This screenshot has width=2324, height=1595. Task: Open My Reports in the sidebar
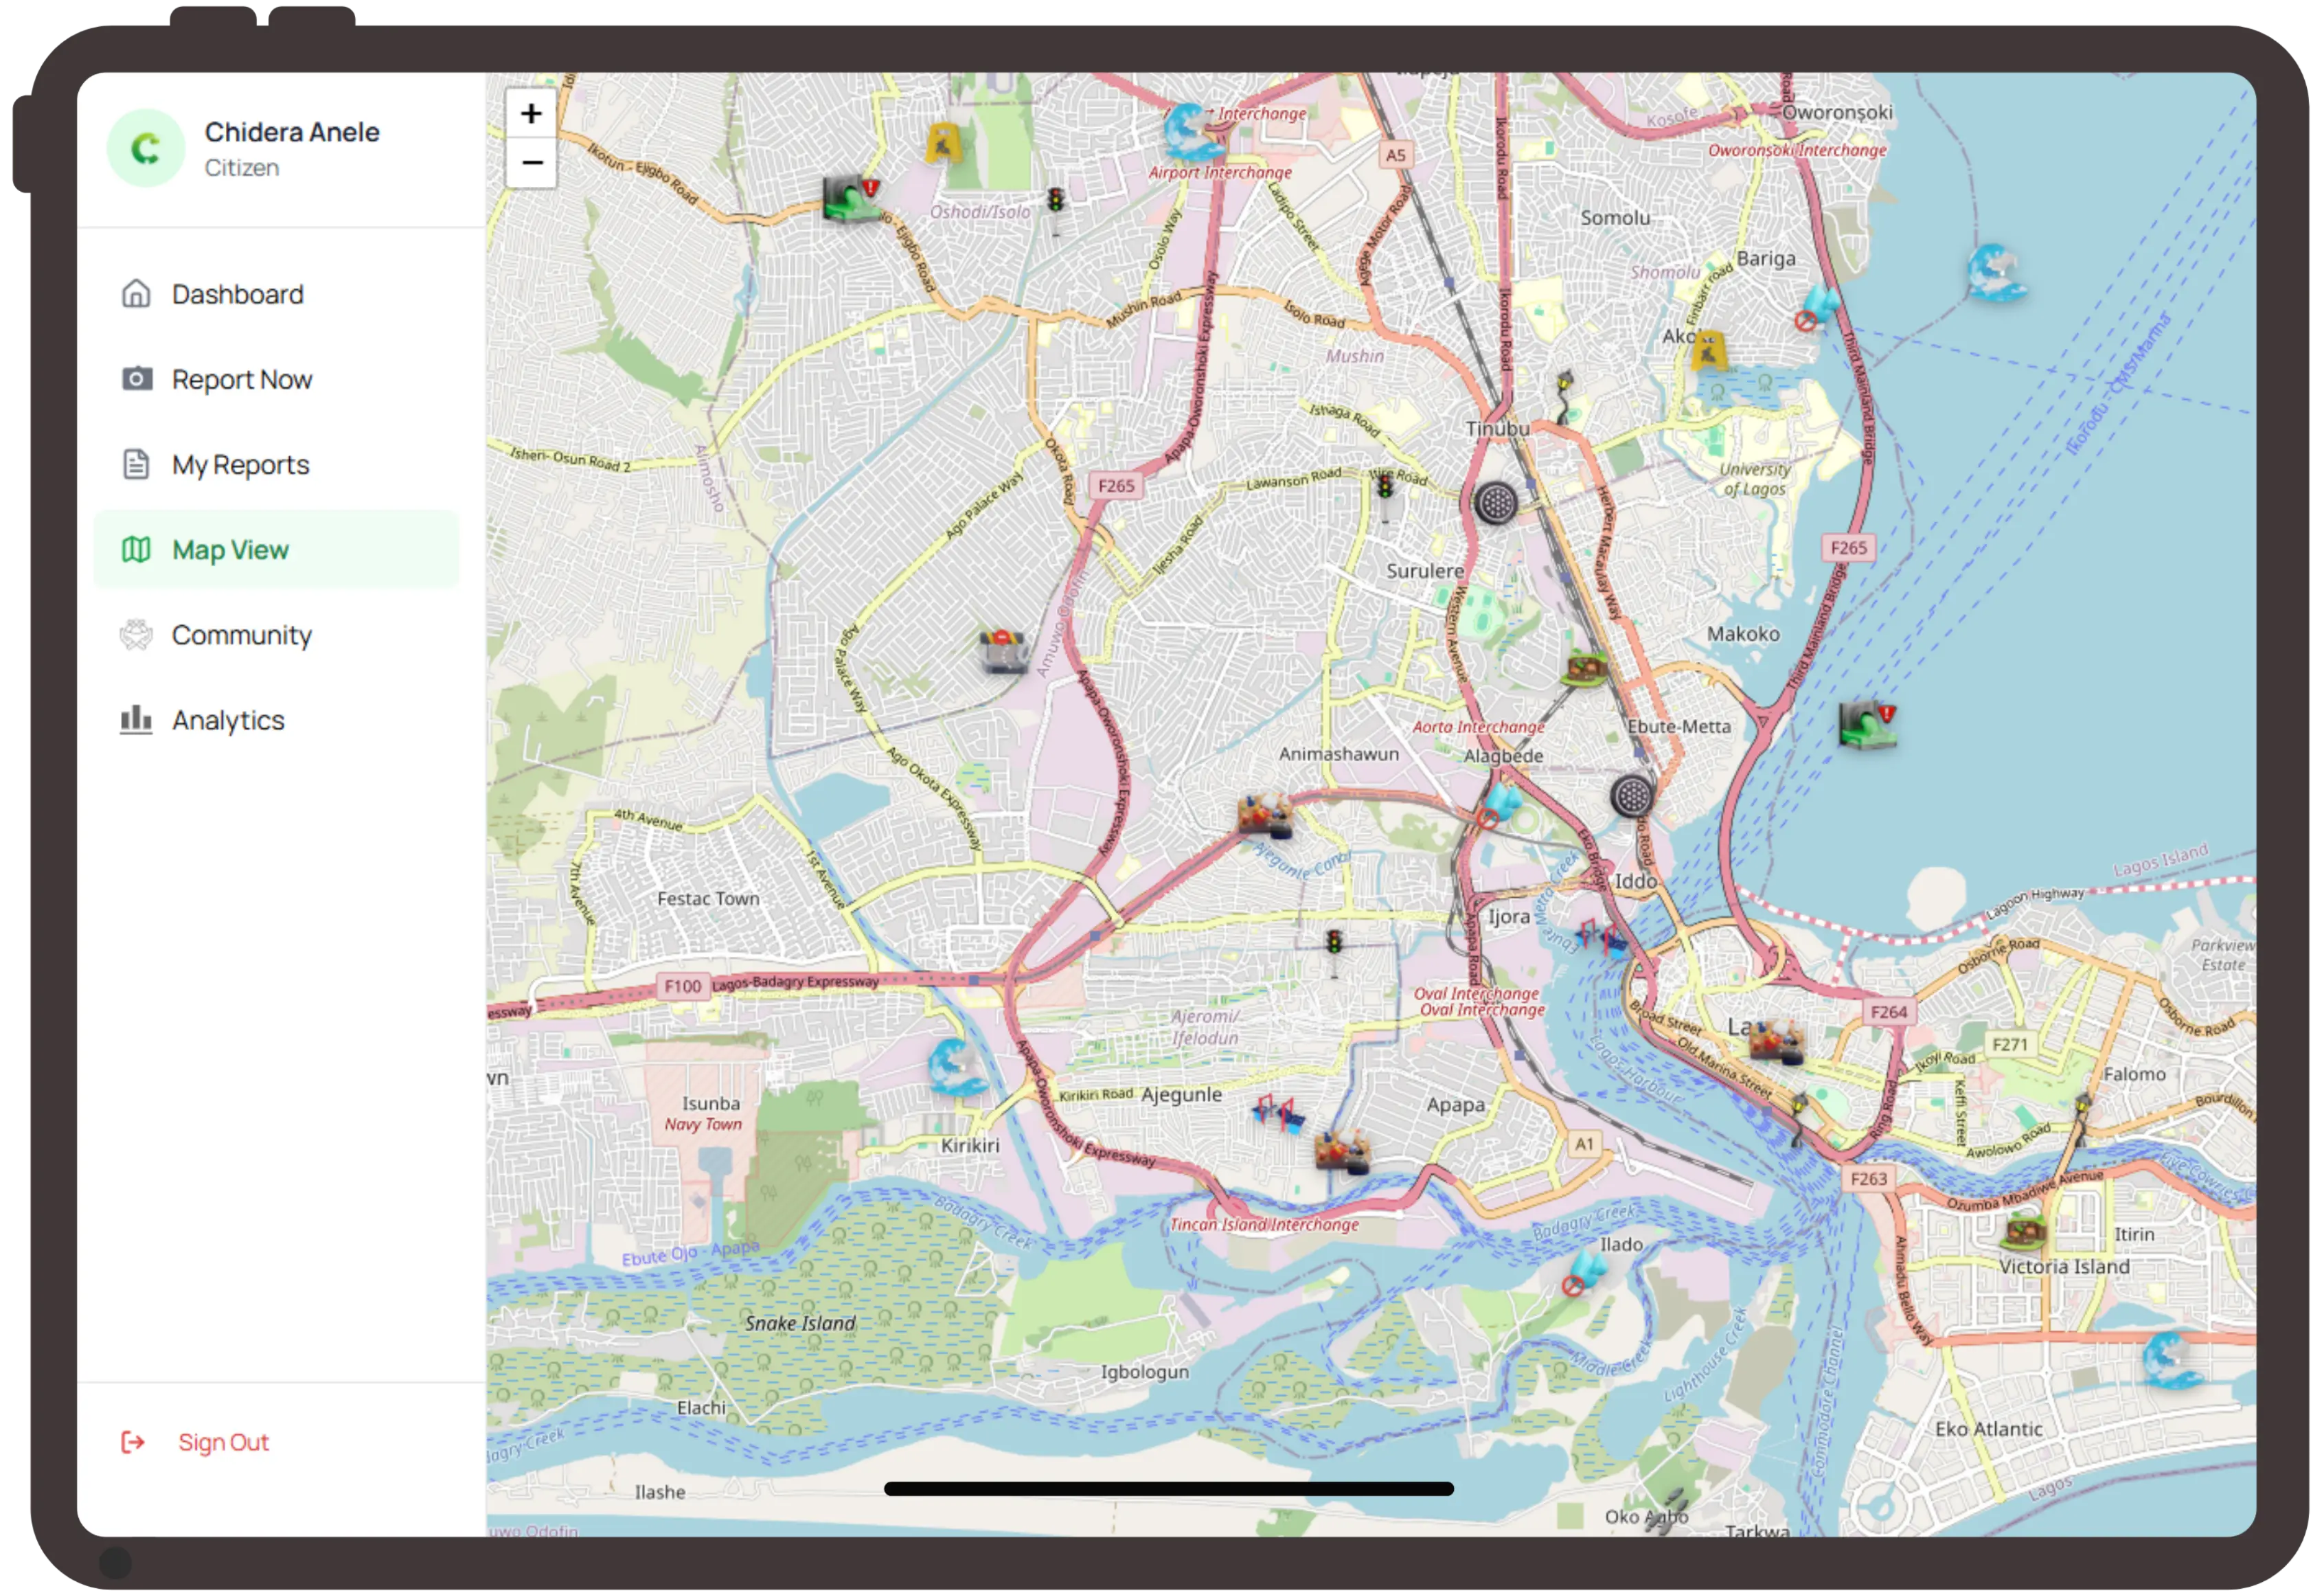coord(240,464)
